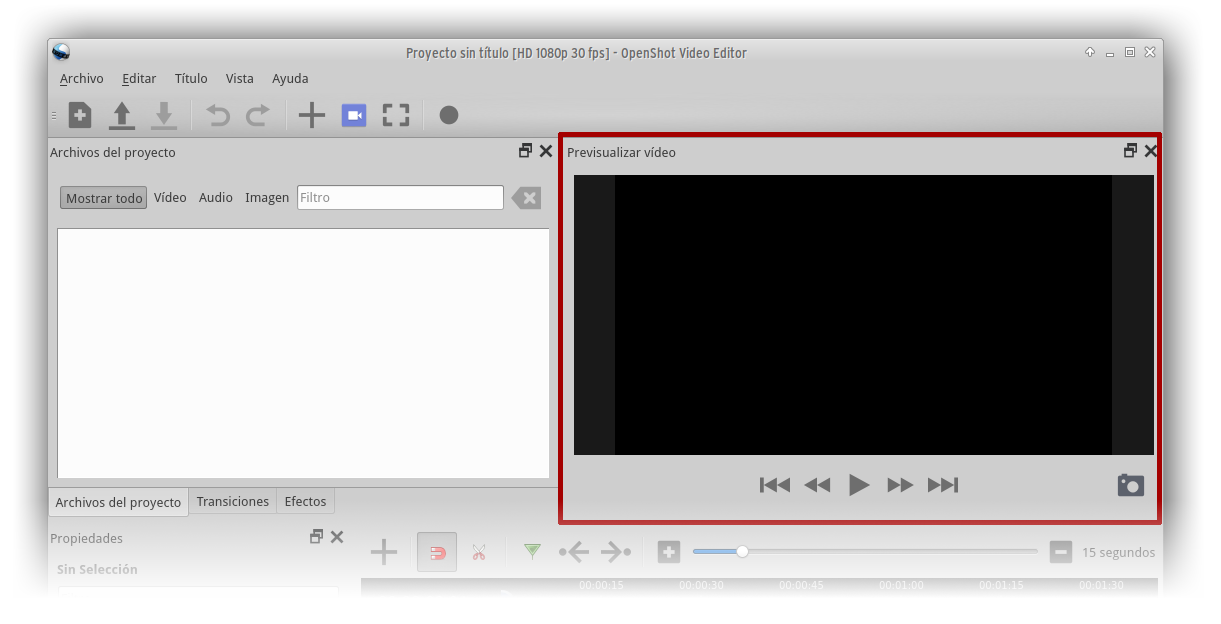
Task: Clear the filter text field
Action: 526,198
